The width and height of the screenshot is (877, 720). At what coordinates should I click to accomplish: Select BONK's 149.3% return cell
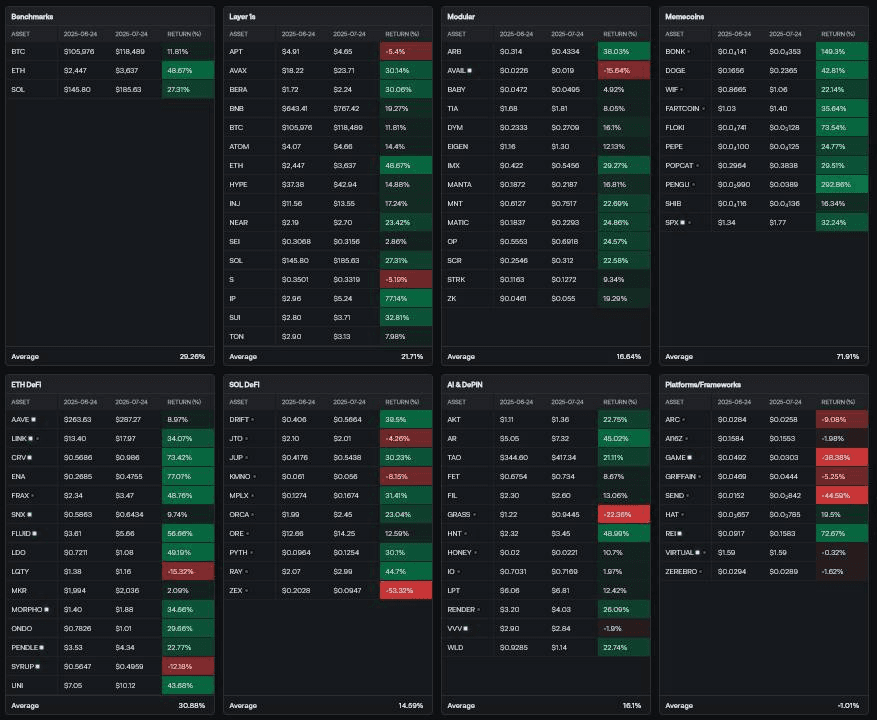pyautogui.click(x=842, y=51)
